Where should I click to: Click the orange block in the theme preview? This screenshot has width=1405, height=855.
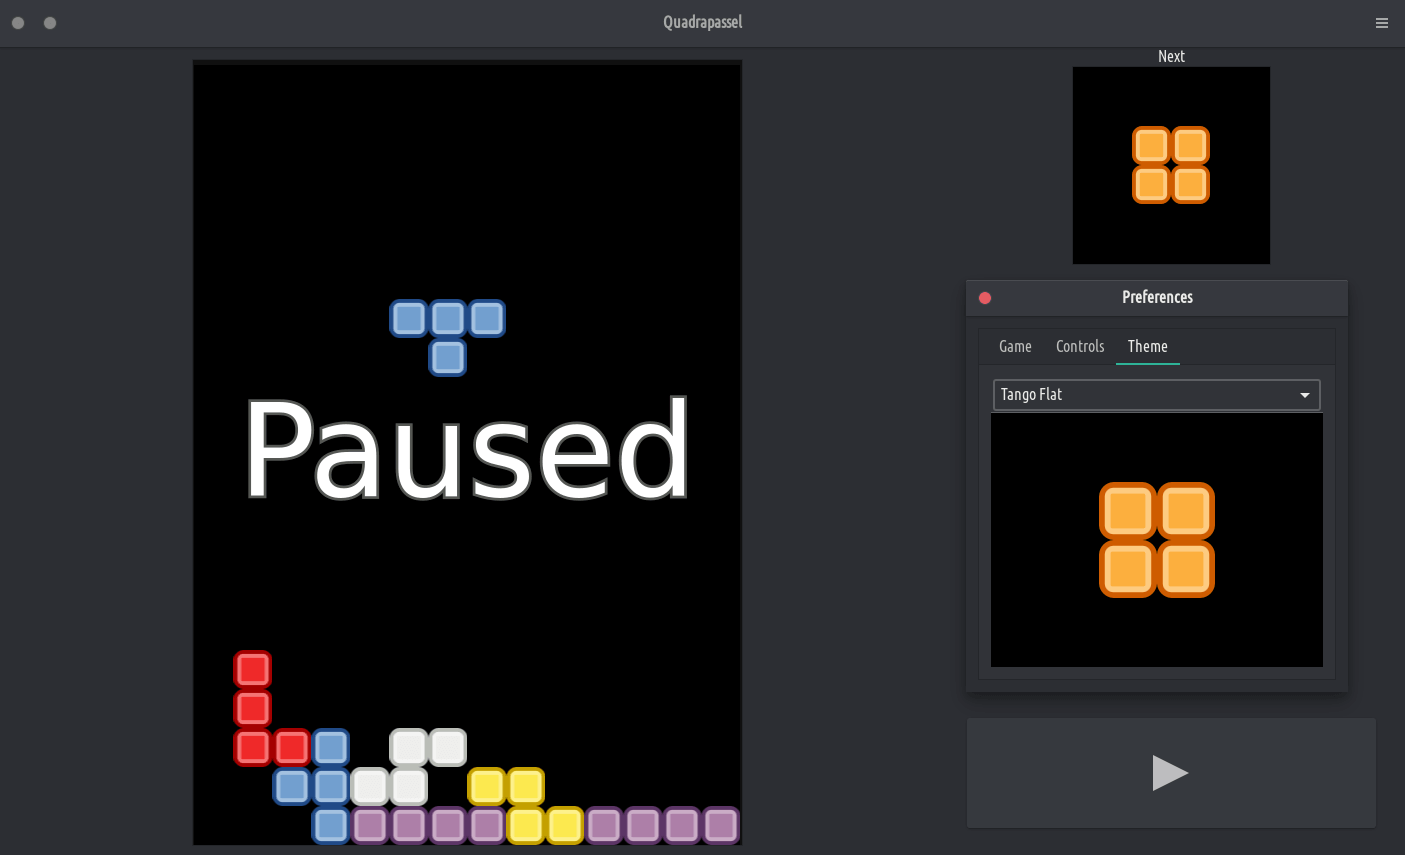pyautogui.click(x=1157, y=540)
